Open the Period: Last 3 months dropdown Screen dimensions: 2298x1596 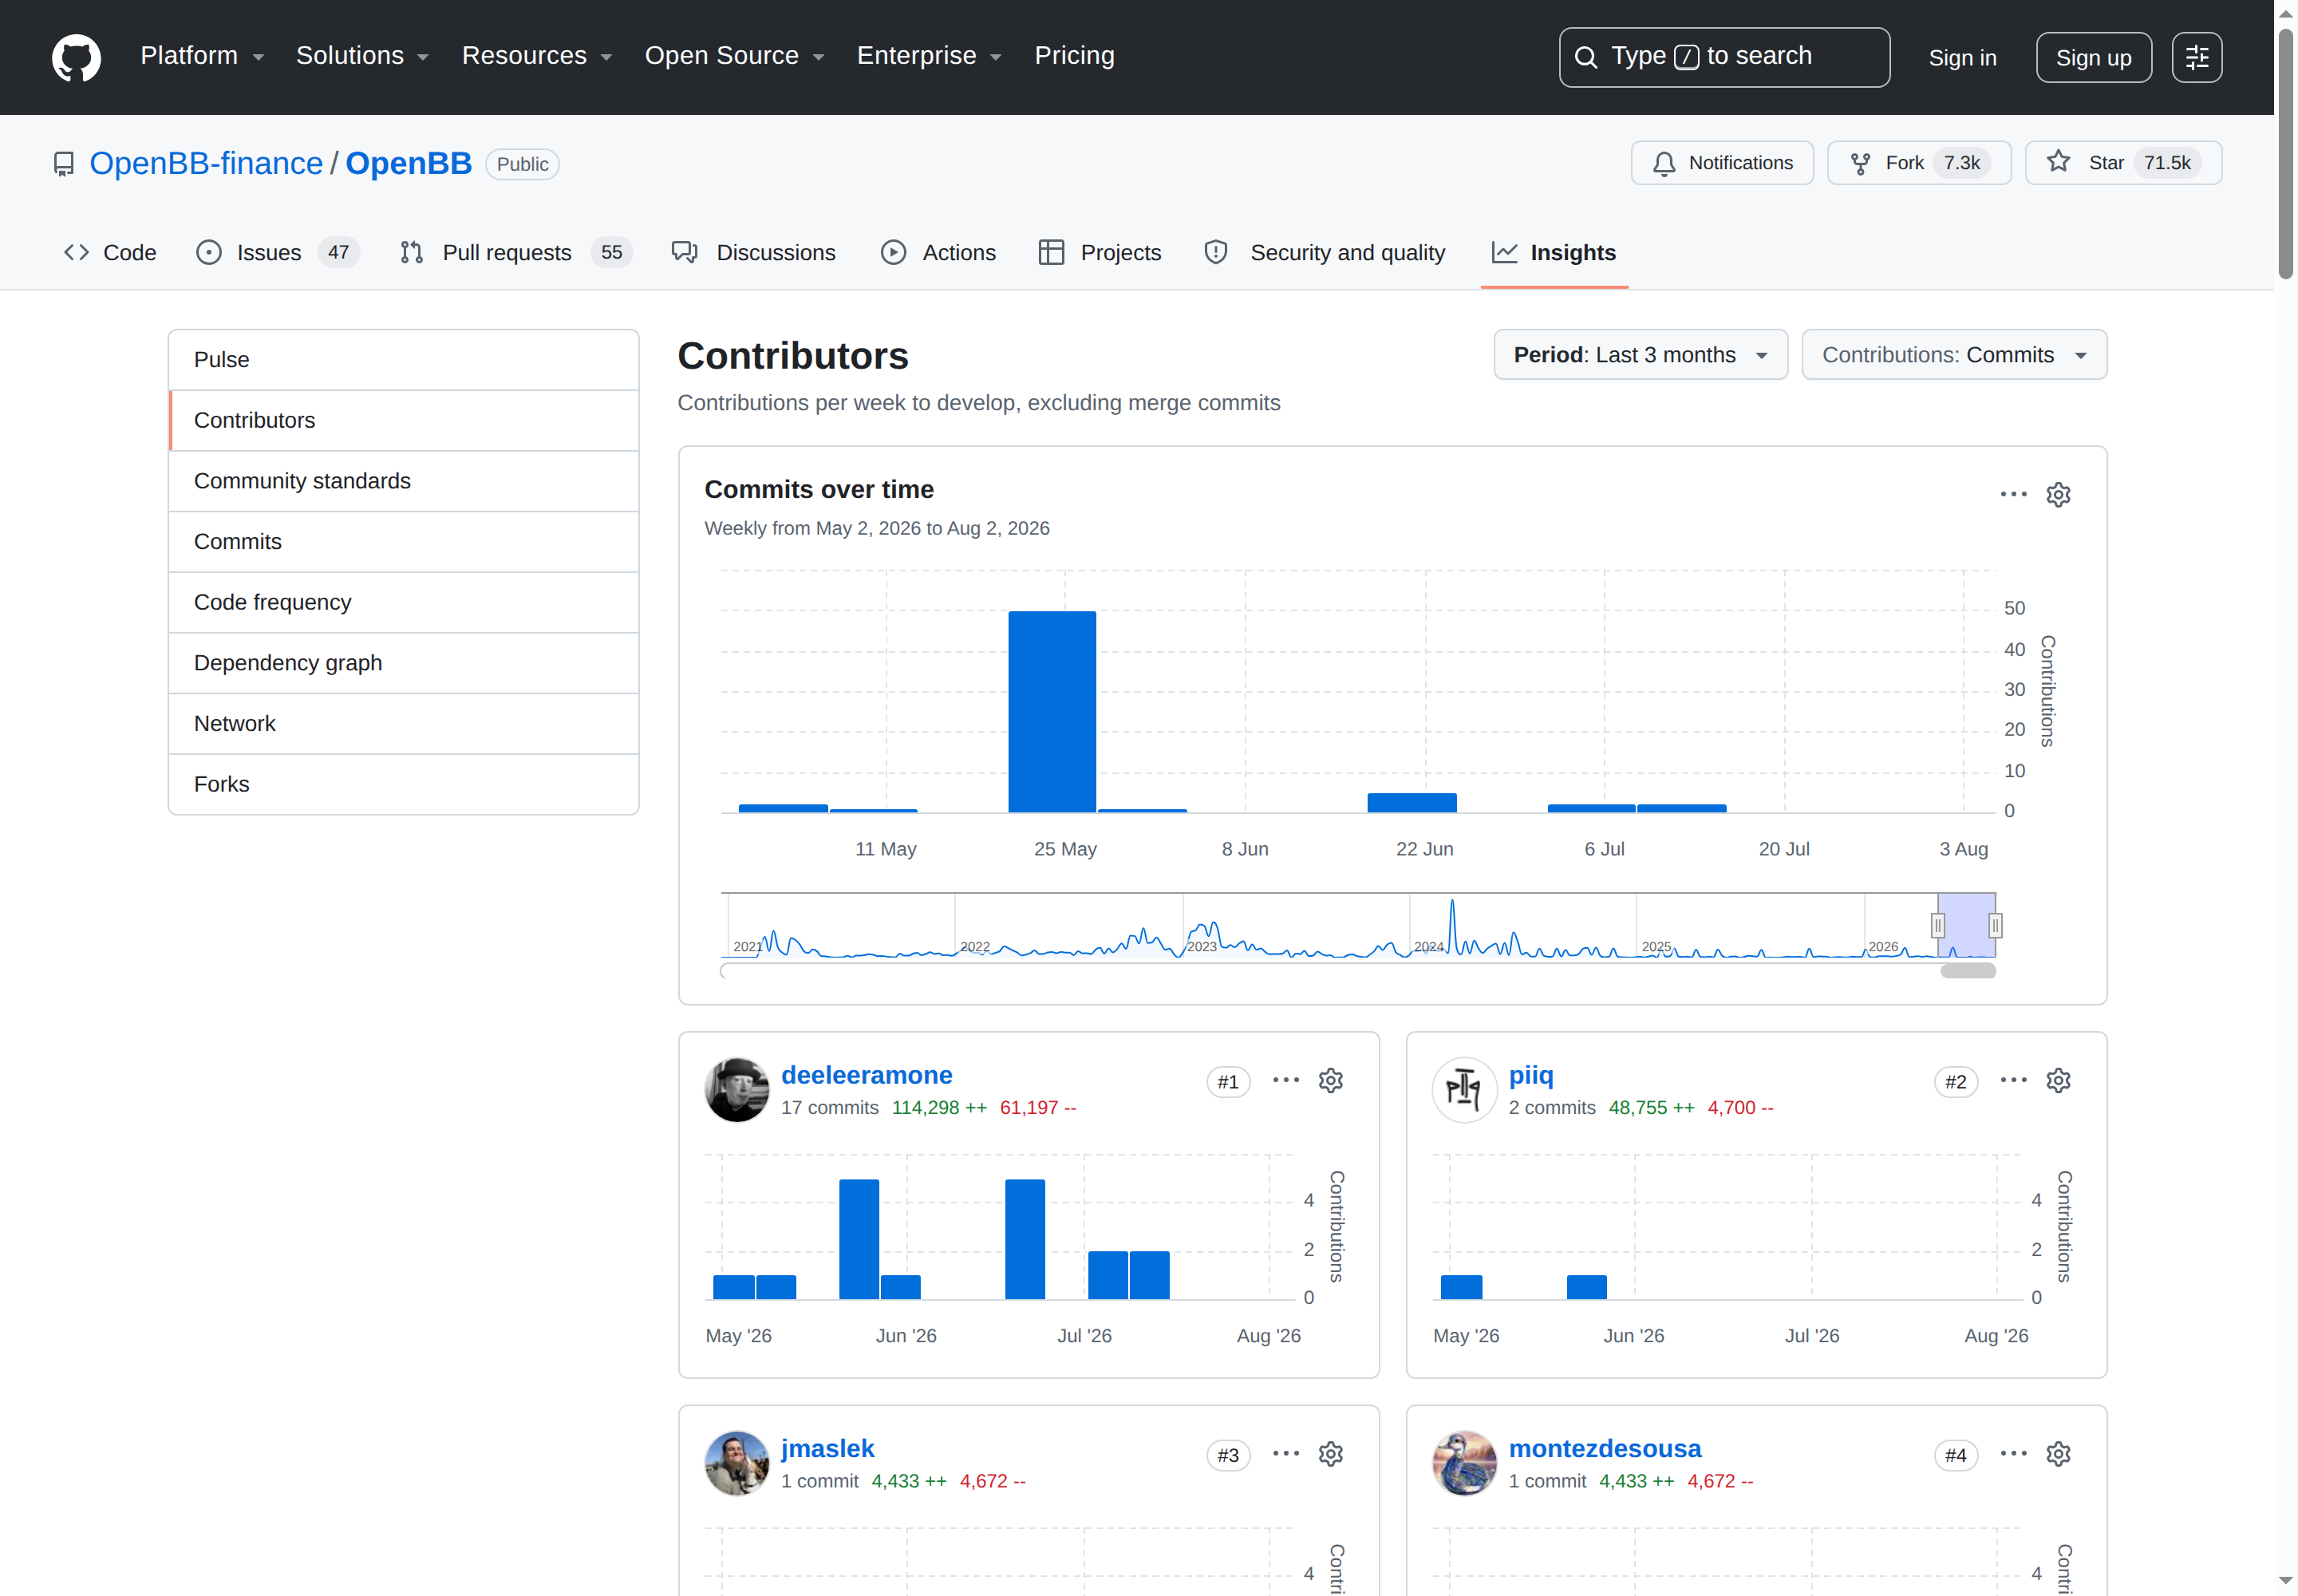(1640, 355)
